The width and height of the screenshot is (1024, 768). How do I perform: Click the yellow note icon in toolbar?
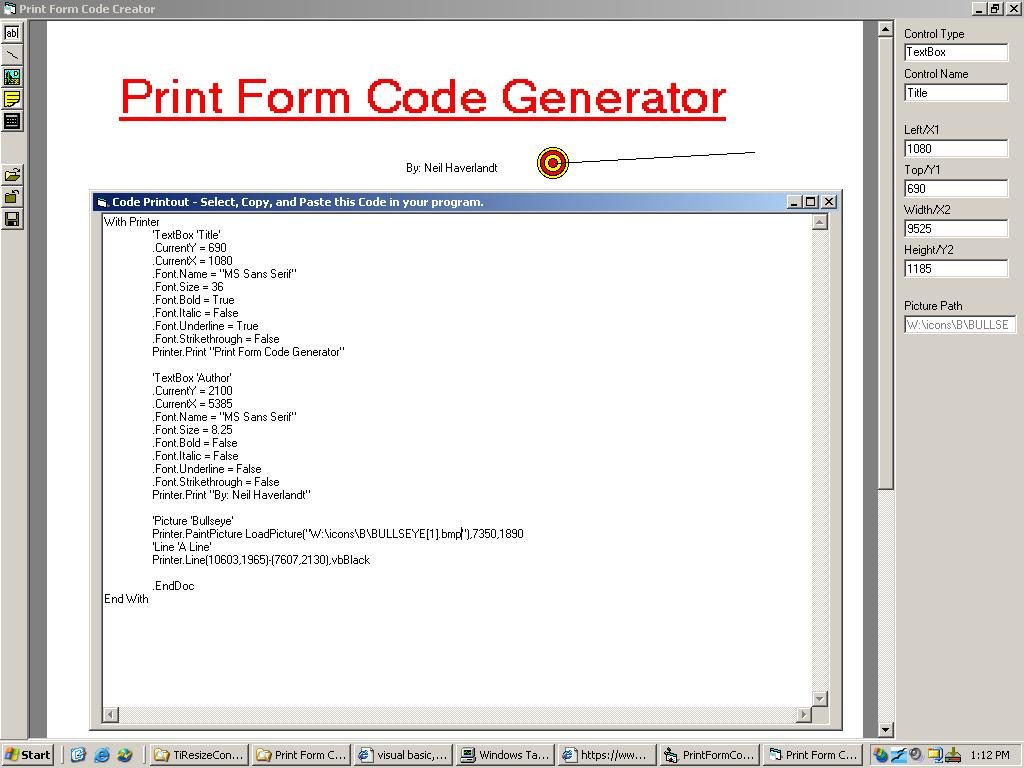pyautogui.click(x=12, y=99)
